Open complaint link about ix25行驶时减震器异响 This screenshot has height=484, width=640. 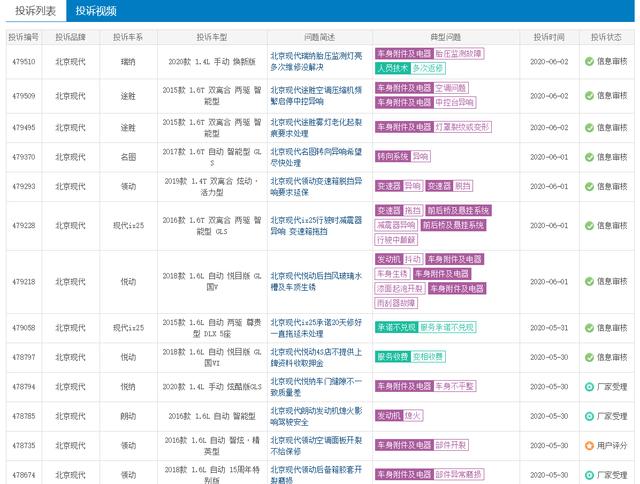316,226
